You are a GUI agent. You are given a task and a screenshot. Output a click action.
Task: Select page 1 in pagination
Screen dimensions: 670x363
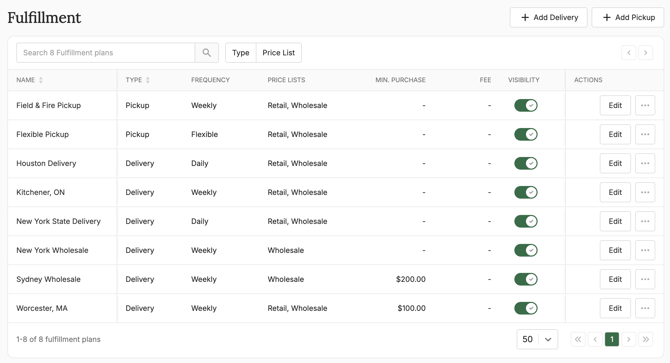pyautogui.click(x=612, y=340)
